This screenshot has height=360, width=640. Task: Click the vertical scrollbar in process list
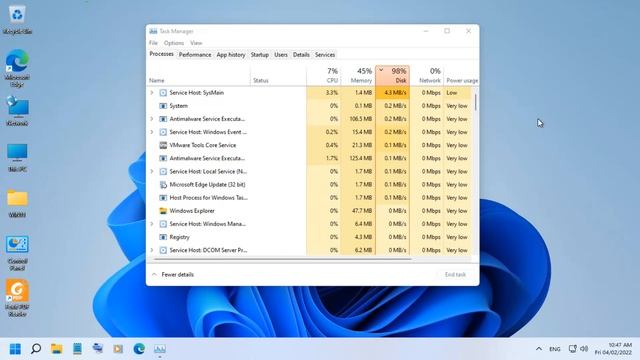476,102
